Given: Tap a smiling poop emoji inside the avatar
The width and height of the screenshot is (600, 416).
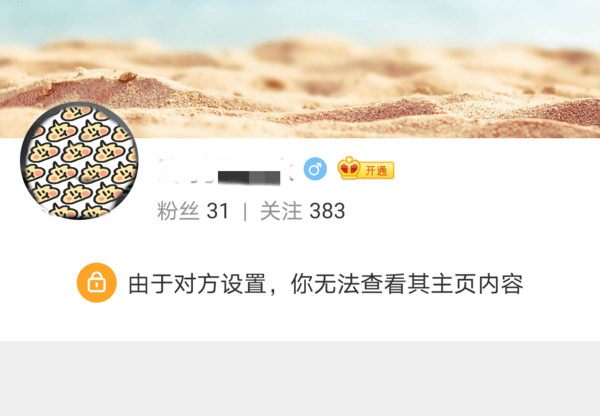Looking at the screenshot, I should click(x=76, y=152).
